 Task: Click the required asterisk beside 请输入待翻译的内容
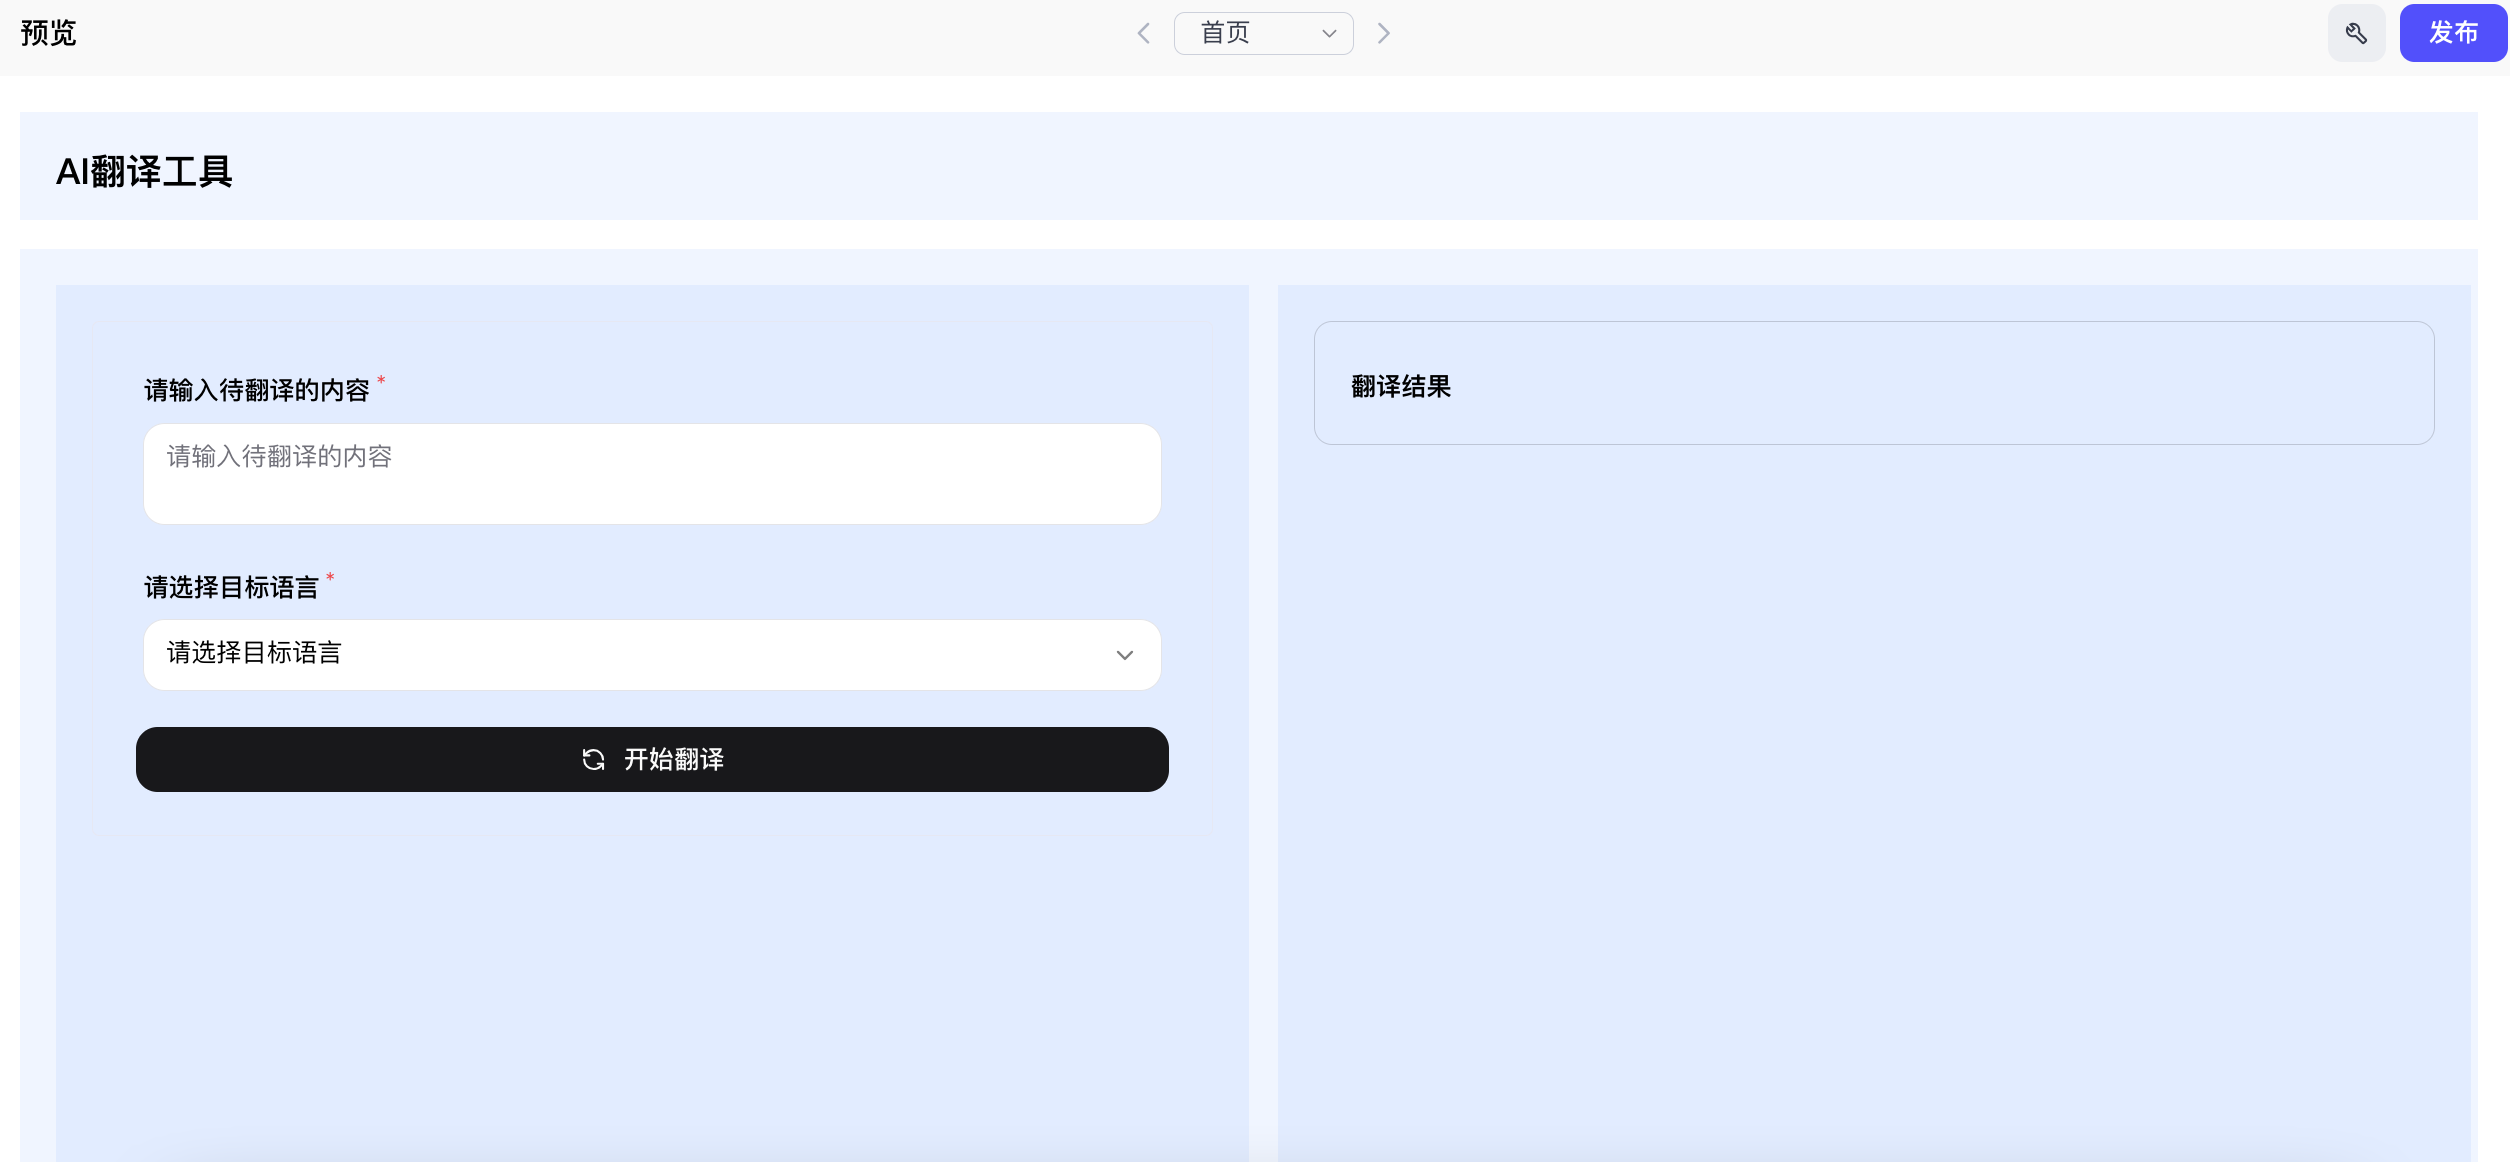point(382,380)
